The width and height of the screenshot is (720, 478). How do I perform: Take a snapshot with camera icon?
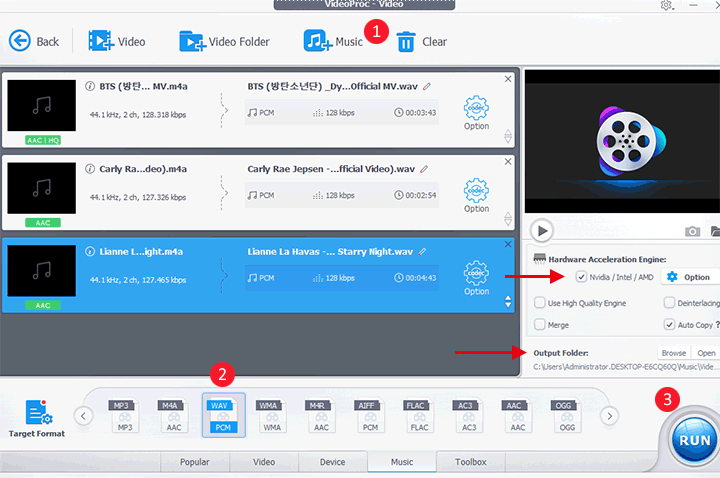[x=692, y=231]
